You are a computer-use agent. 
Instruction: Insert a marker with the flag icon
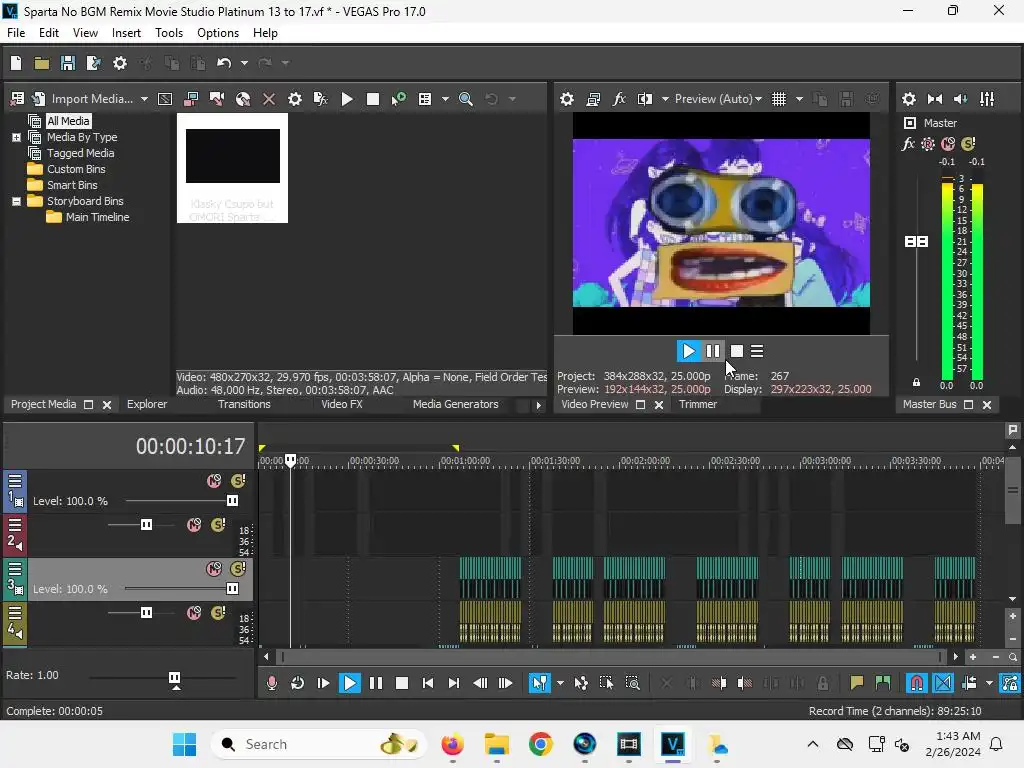pos(857,683)
